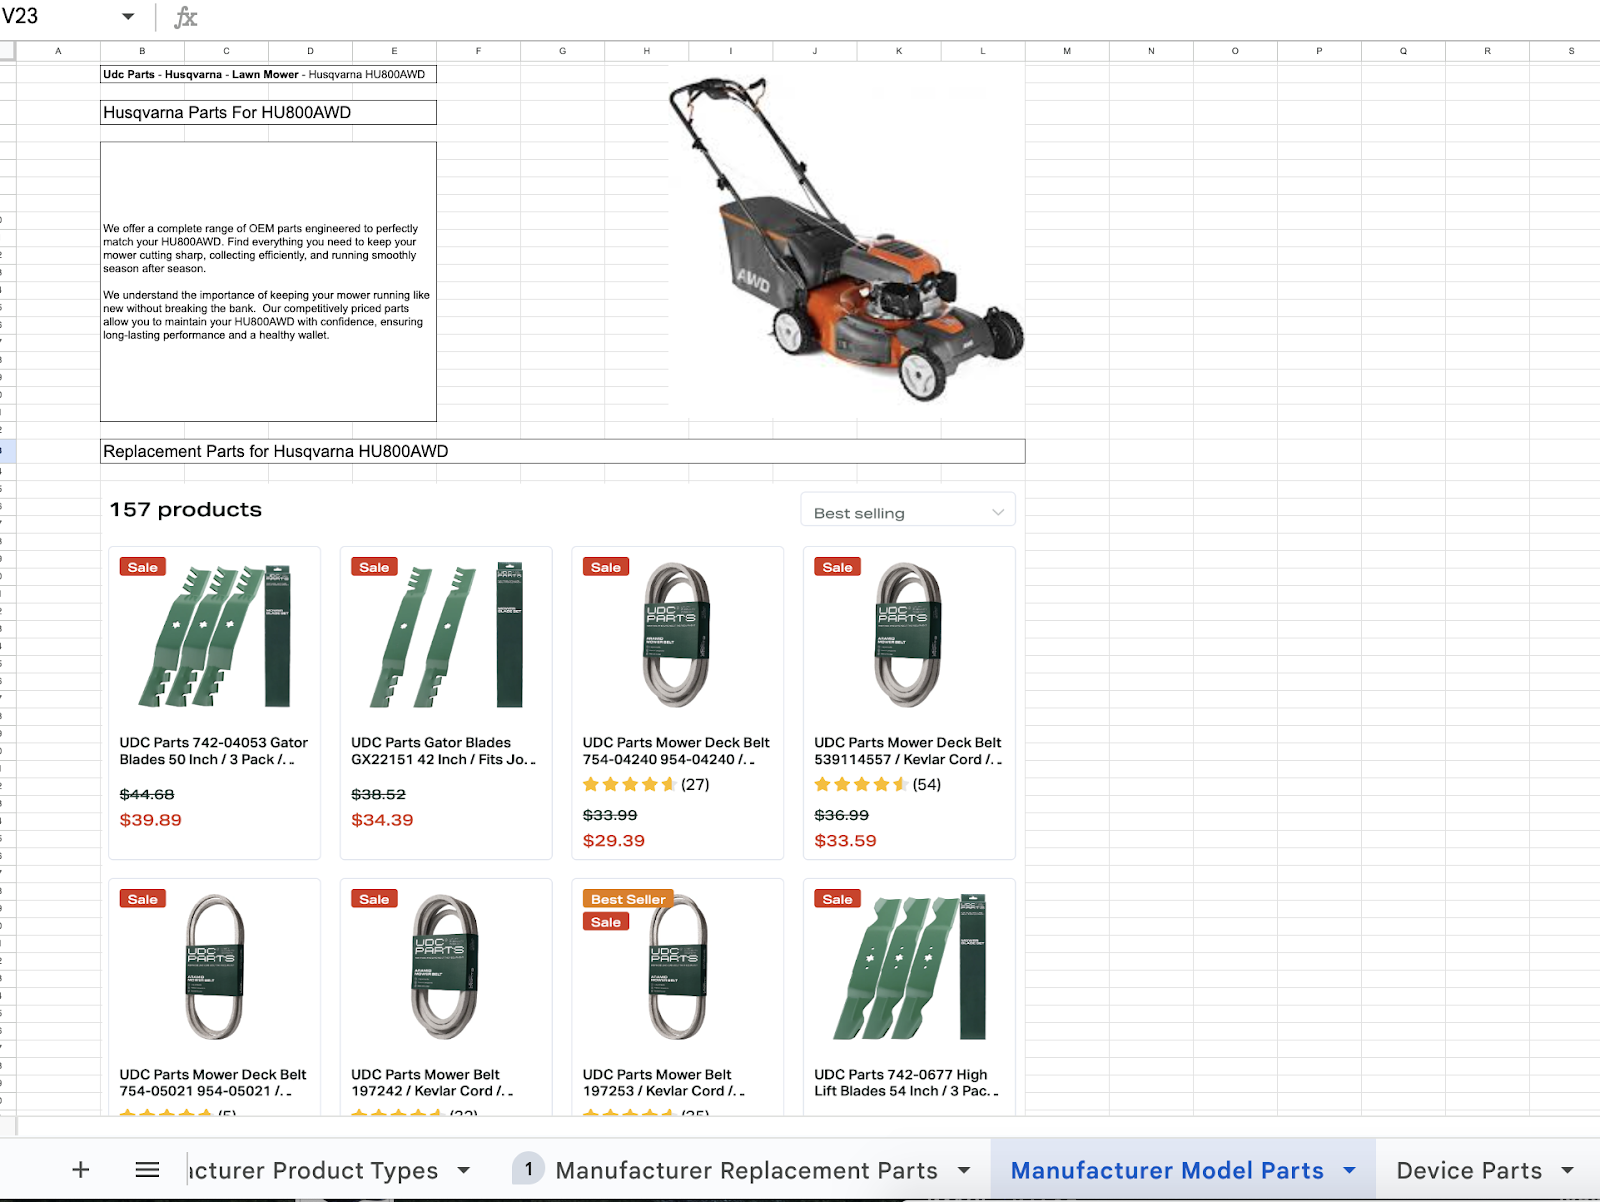Select the 157 products count text
The image size is (1600, 1202).
pyautogui.click(x=186, y=509)
